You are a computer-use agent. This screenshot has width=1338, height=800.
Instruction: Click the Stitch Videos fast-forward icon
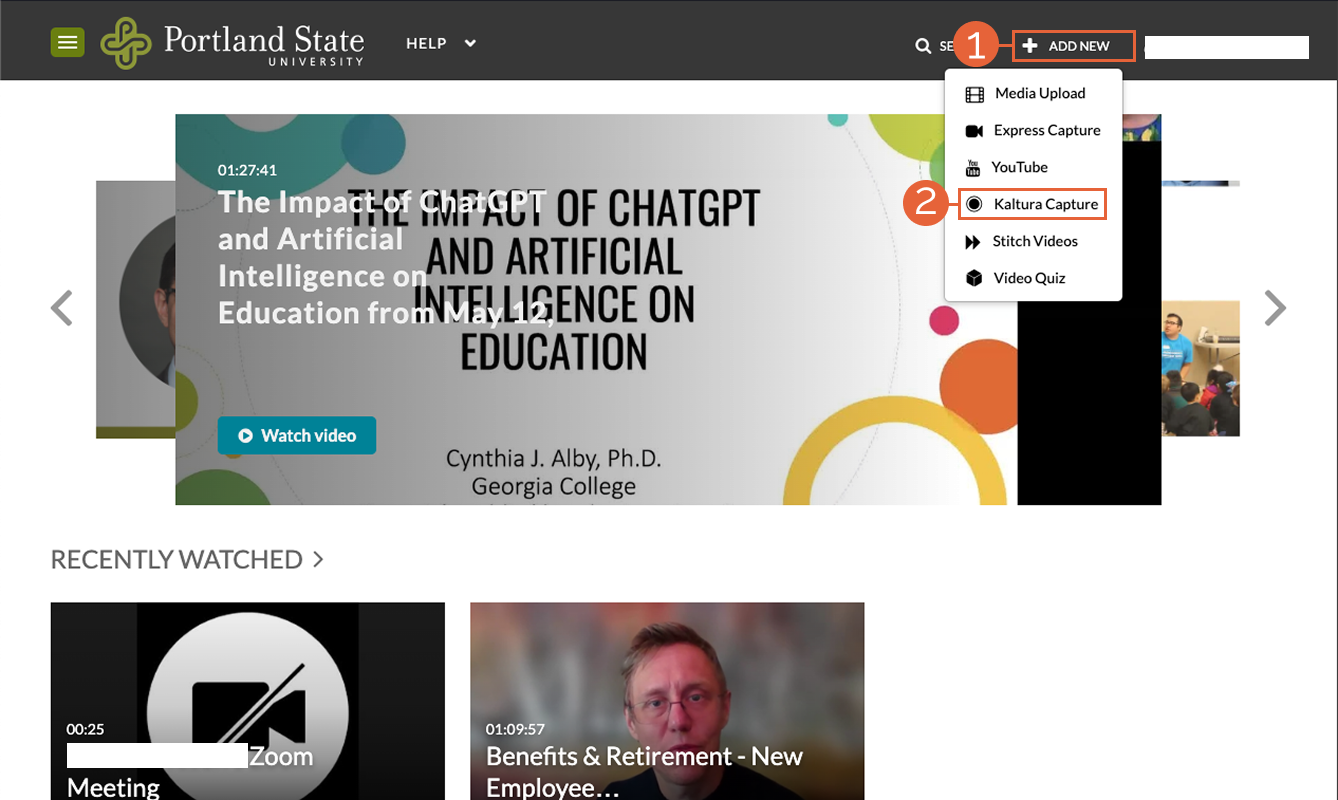pos(973,242)
